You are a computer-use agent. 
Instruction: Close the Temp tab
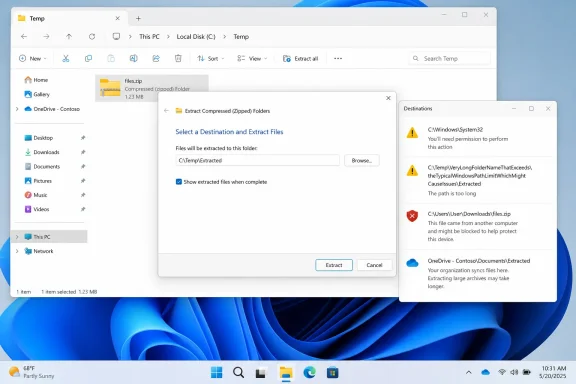click(x=118, y=18)
